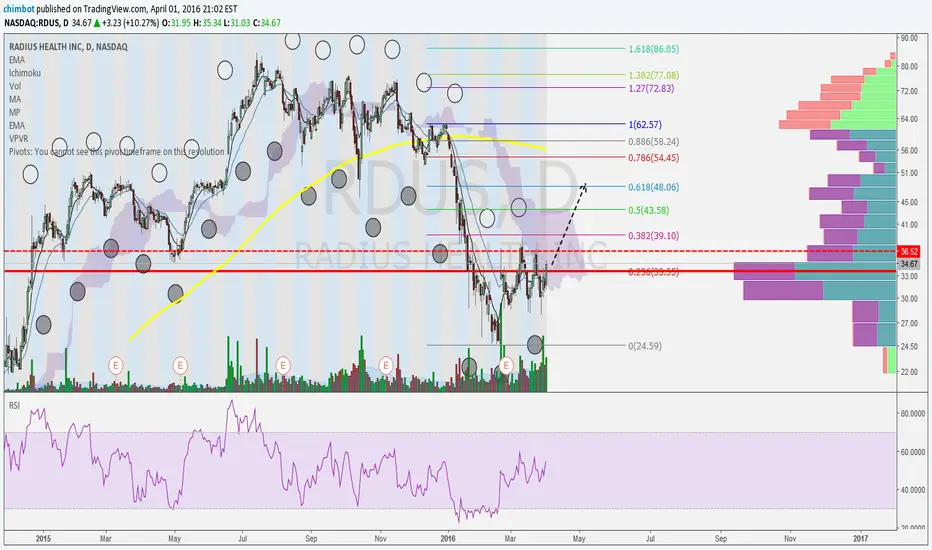This screenshot has width=932, height=550.
Task: Click the 1.27(72.83) Fibonacci label
Action: (x=651, y=89)
